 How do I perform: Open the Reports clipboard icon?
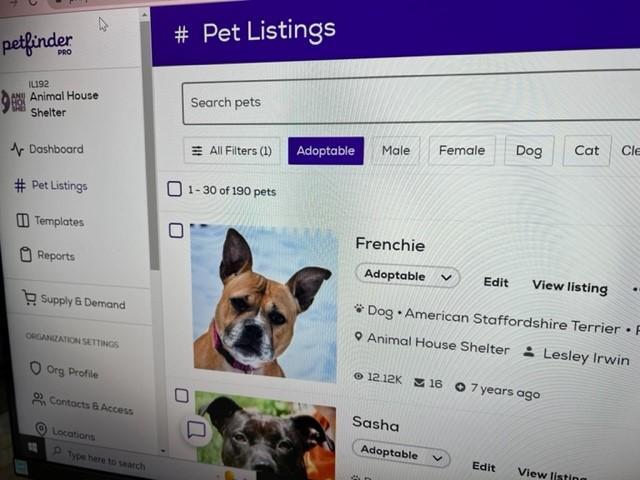[26, 254]
